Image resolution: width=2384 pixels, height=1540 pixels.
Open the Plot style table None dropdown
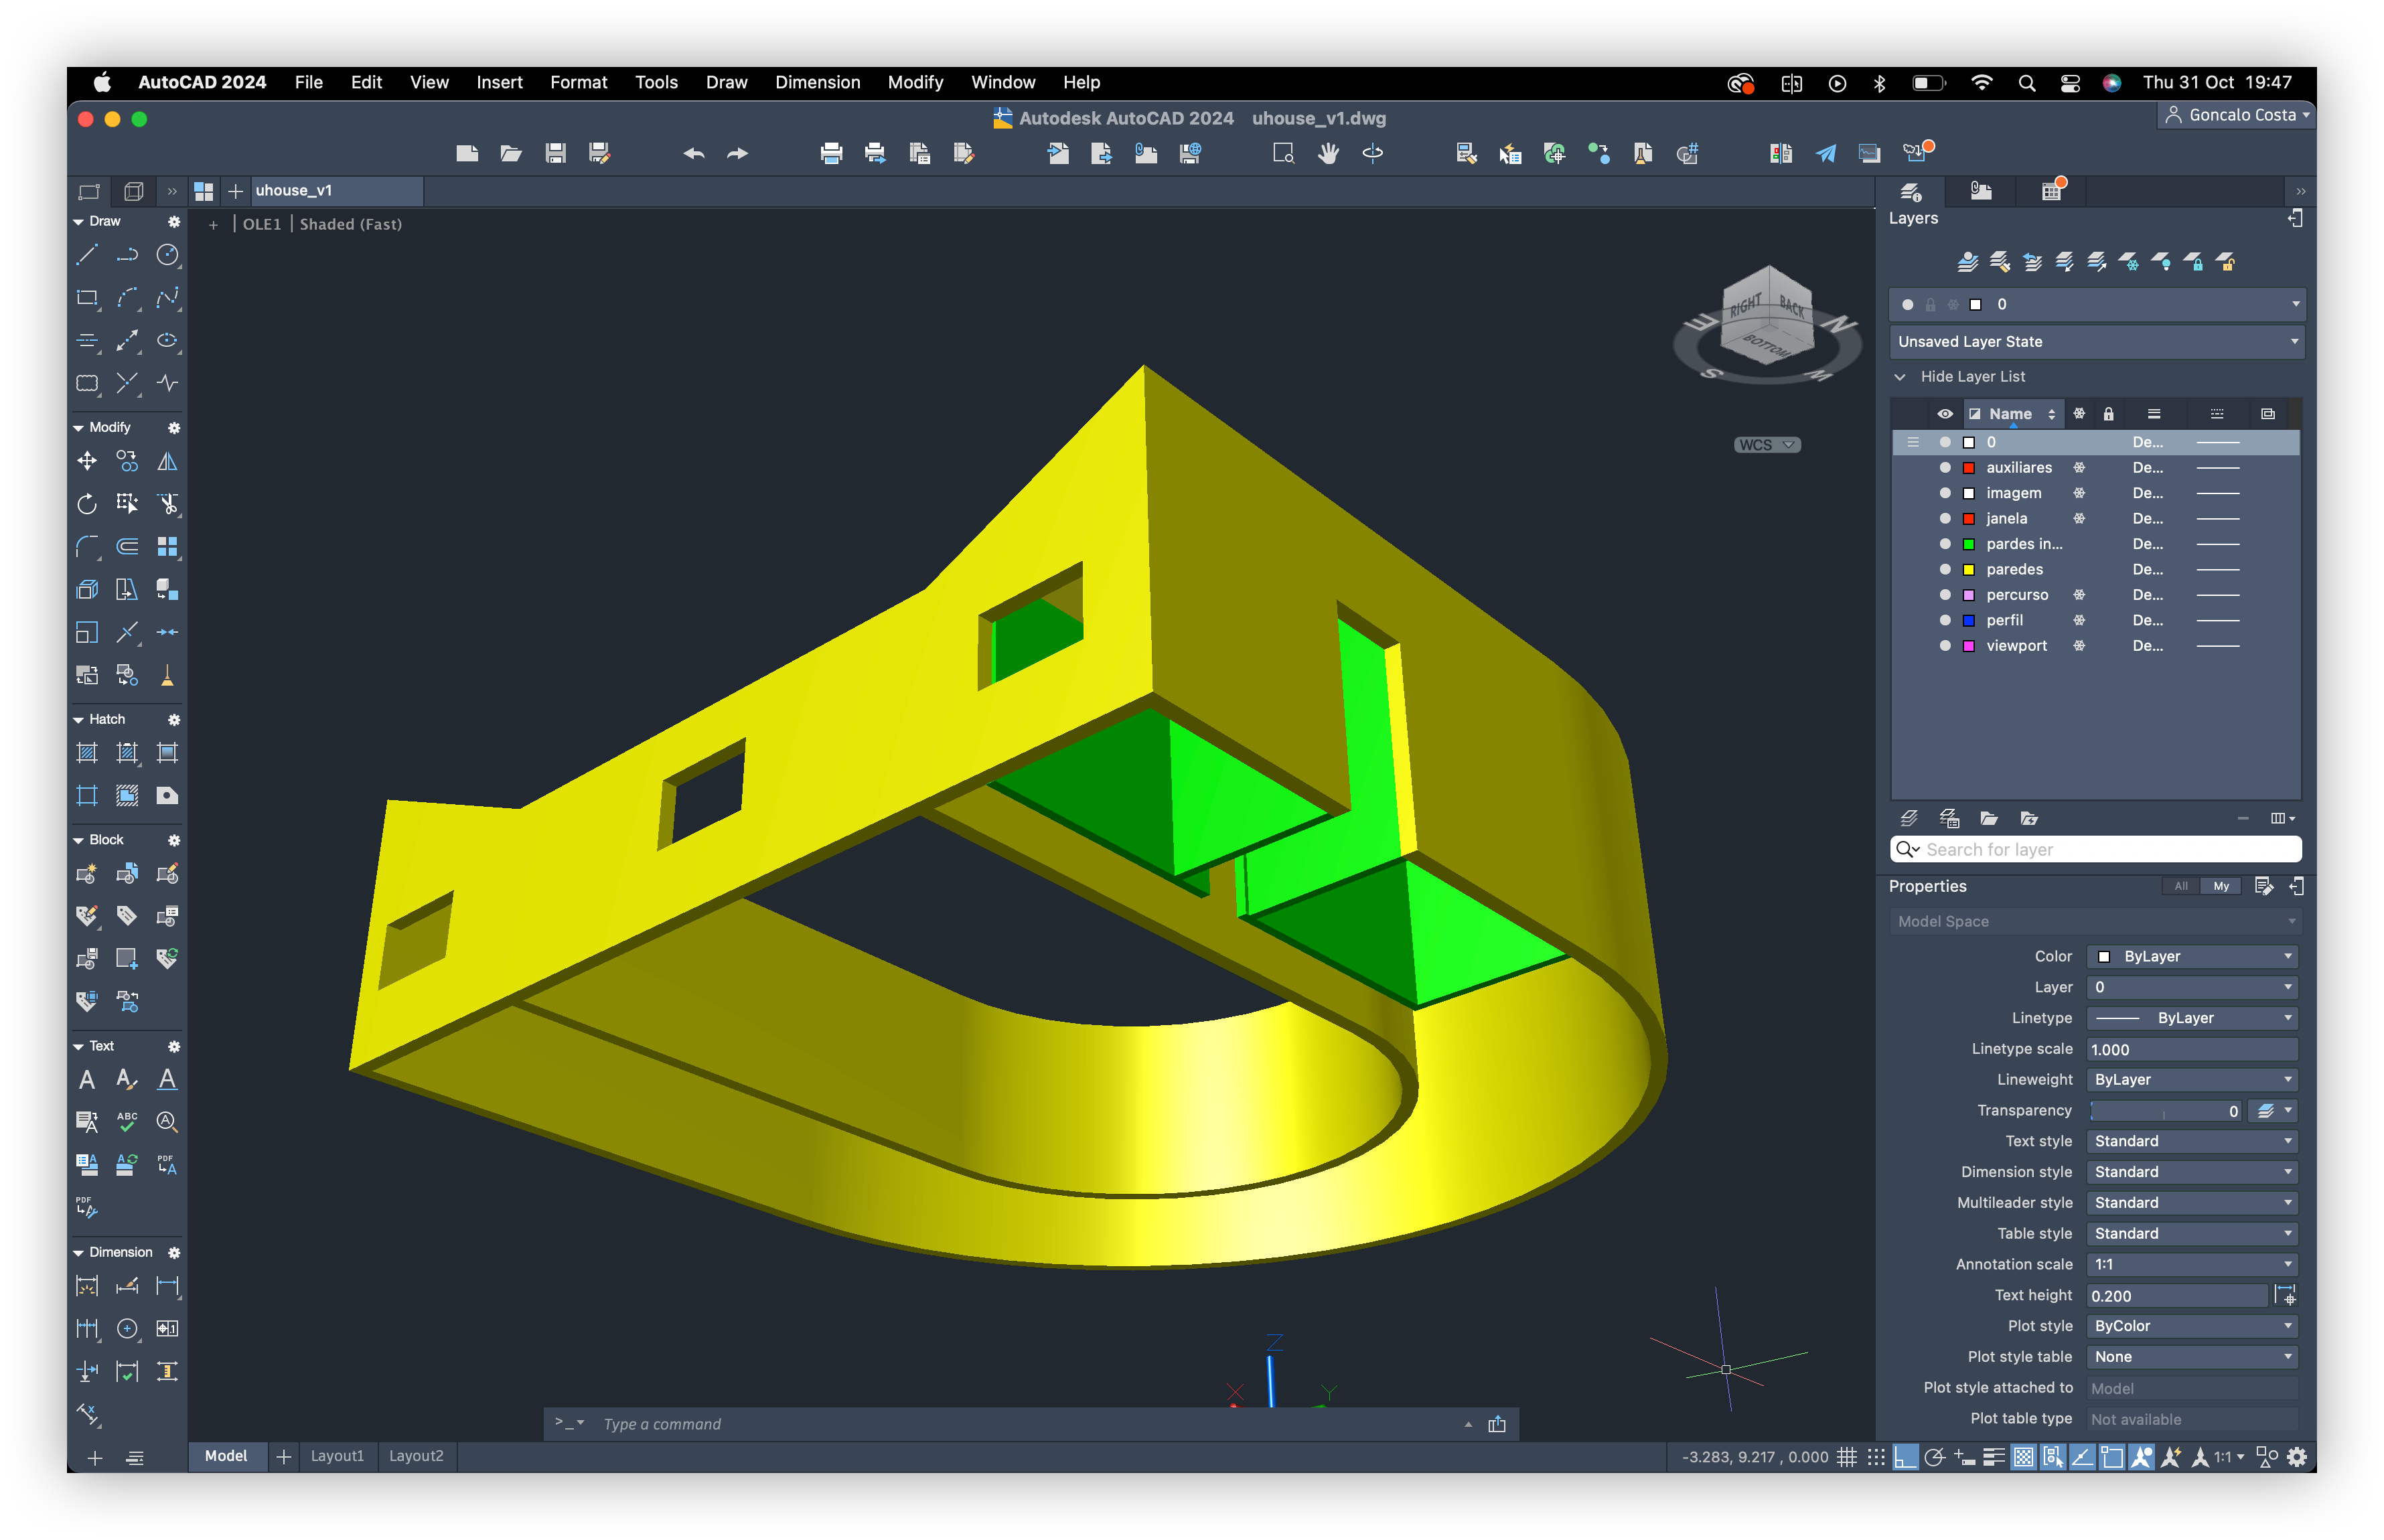2192,1357
